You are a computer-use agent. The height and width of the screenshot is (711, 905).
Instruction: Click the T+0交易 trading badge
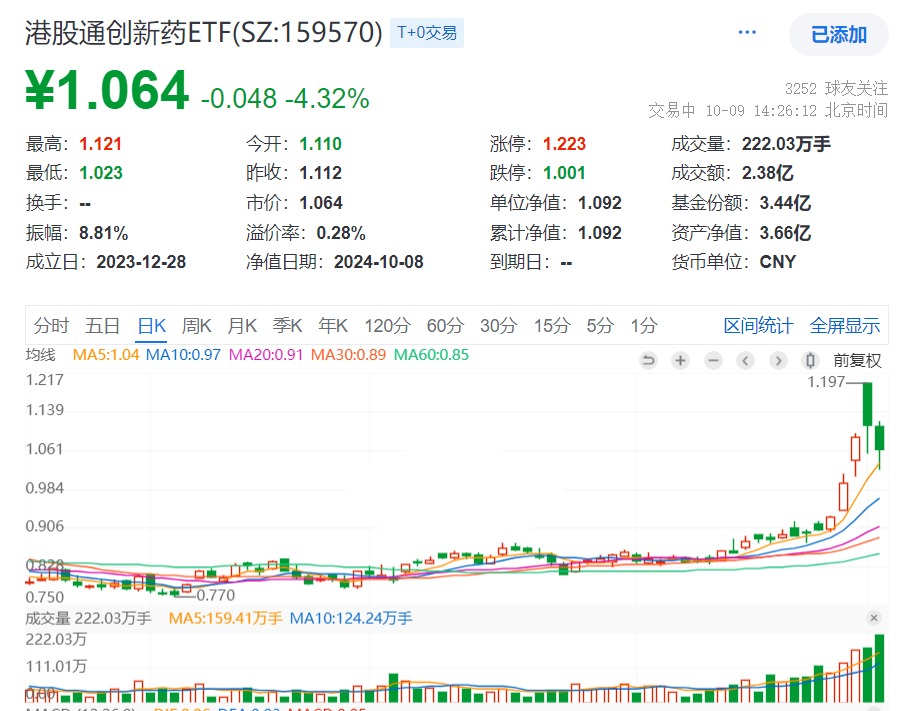coord(426,32)
